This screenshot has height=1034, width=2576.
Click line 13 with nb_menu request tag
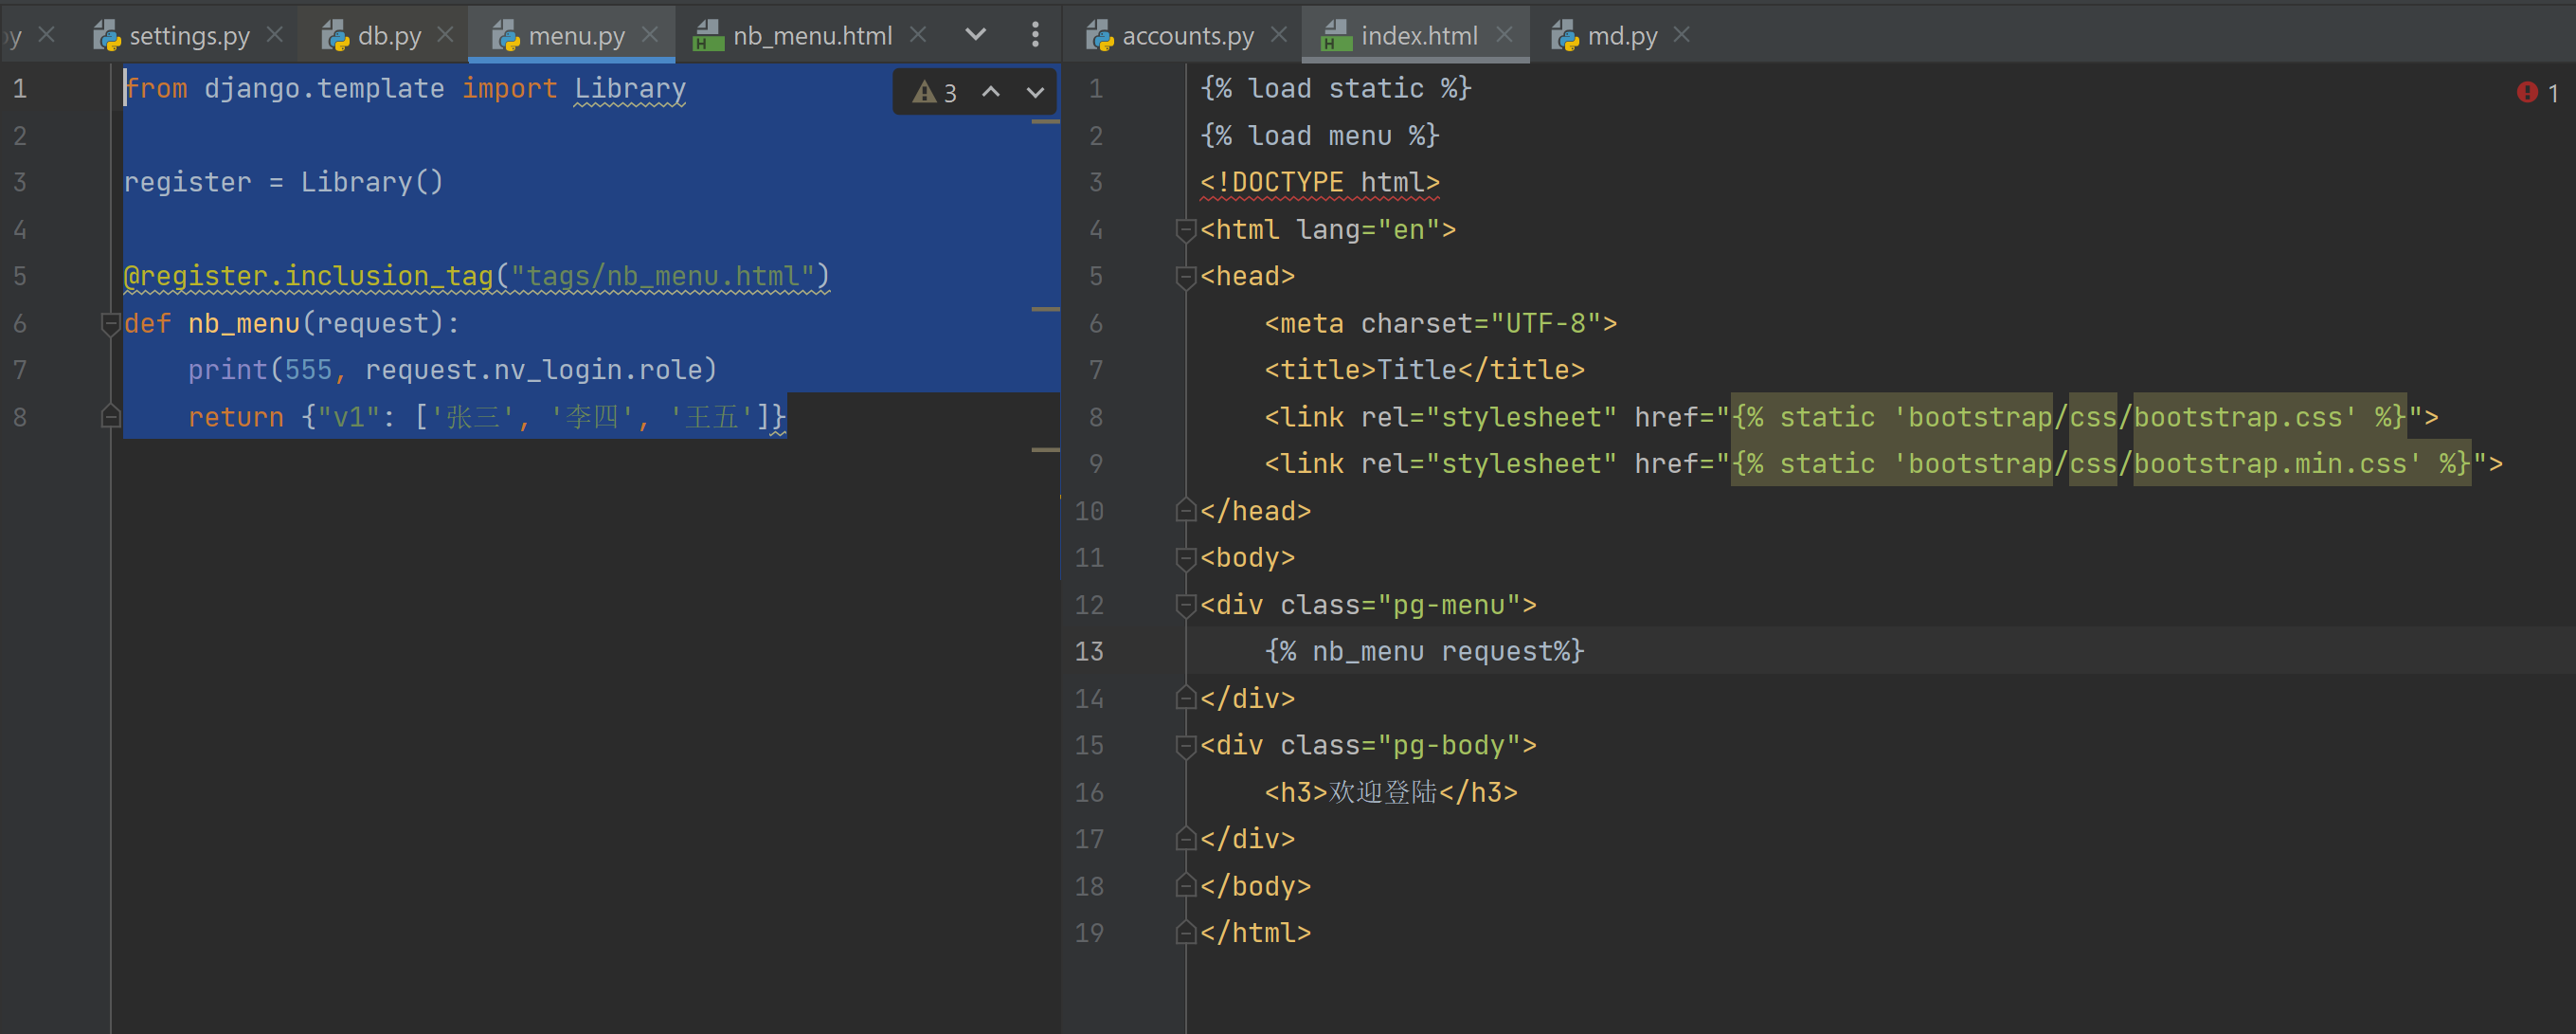coord(1423,652)
